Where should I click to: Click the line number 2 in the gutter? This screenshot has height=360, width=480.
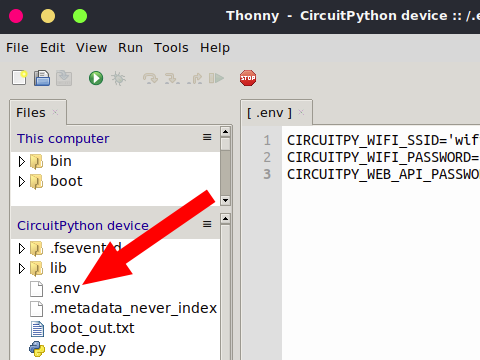pyautogui.click(x=267, y=157)
